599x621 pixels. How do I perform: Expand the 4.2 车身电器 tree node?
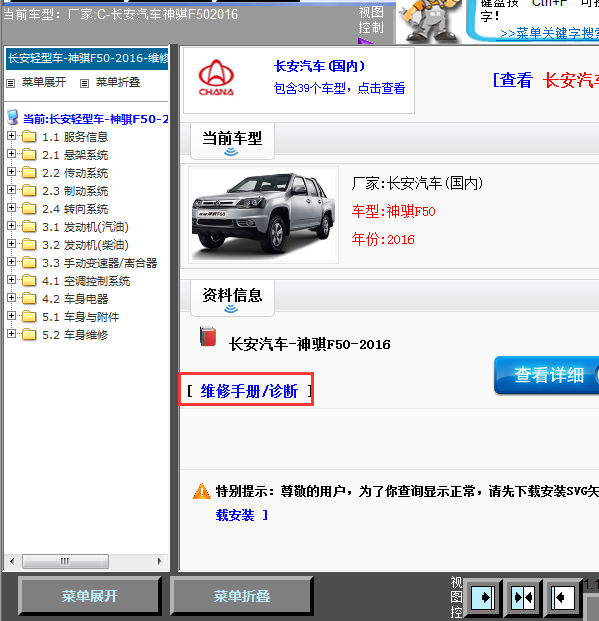pyautogui.click(x=11, y=298)
